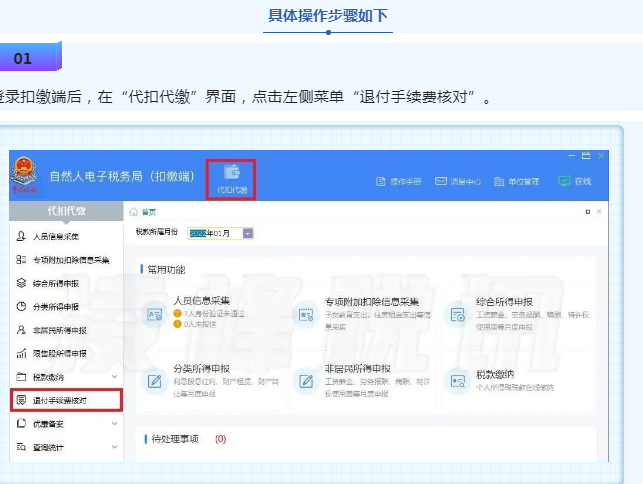Select 限售股所得申报 in left sidebar
The height and width of the screenshot is (484, 643).
click(x=66, y=353)
